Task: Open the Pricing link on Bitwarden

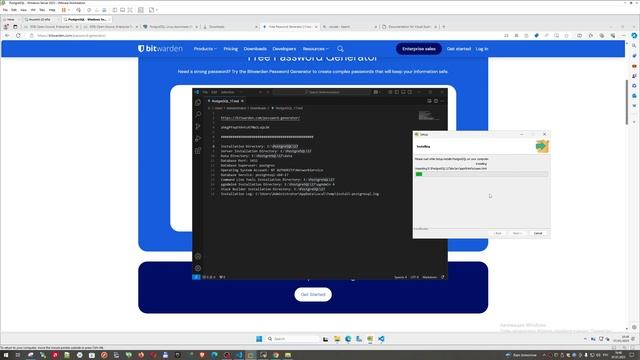Action: tap(231, 49)
